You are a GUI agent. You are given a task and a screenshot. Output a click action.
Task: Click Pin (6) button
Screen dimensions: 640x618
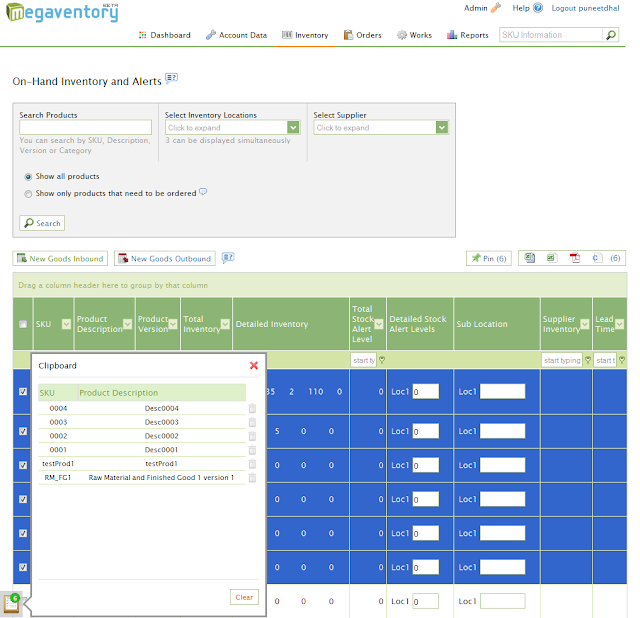pyautogui.click(x=489, y=258)
